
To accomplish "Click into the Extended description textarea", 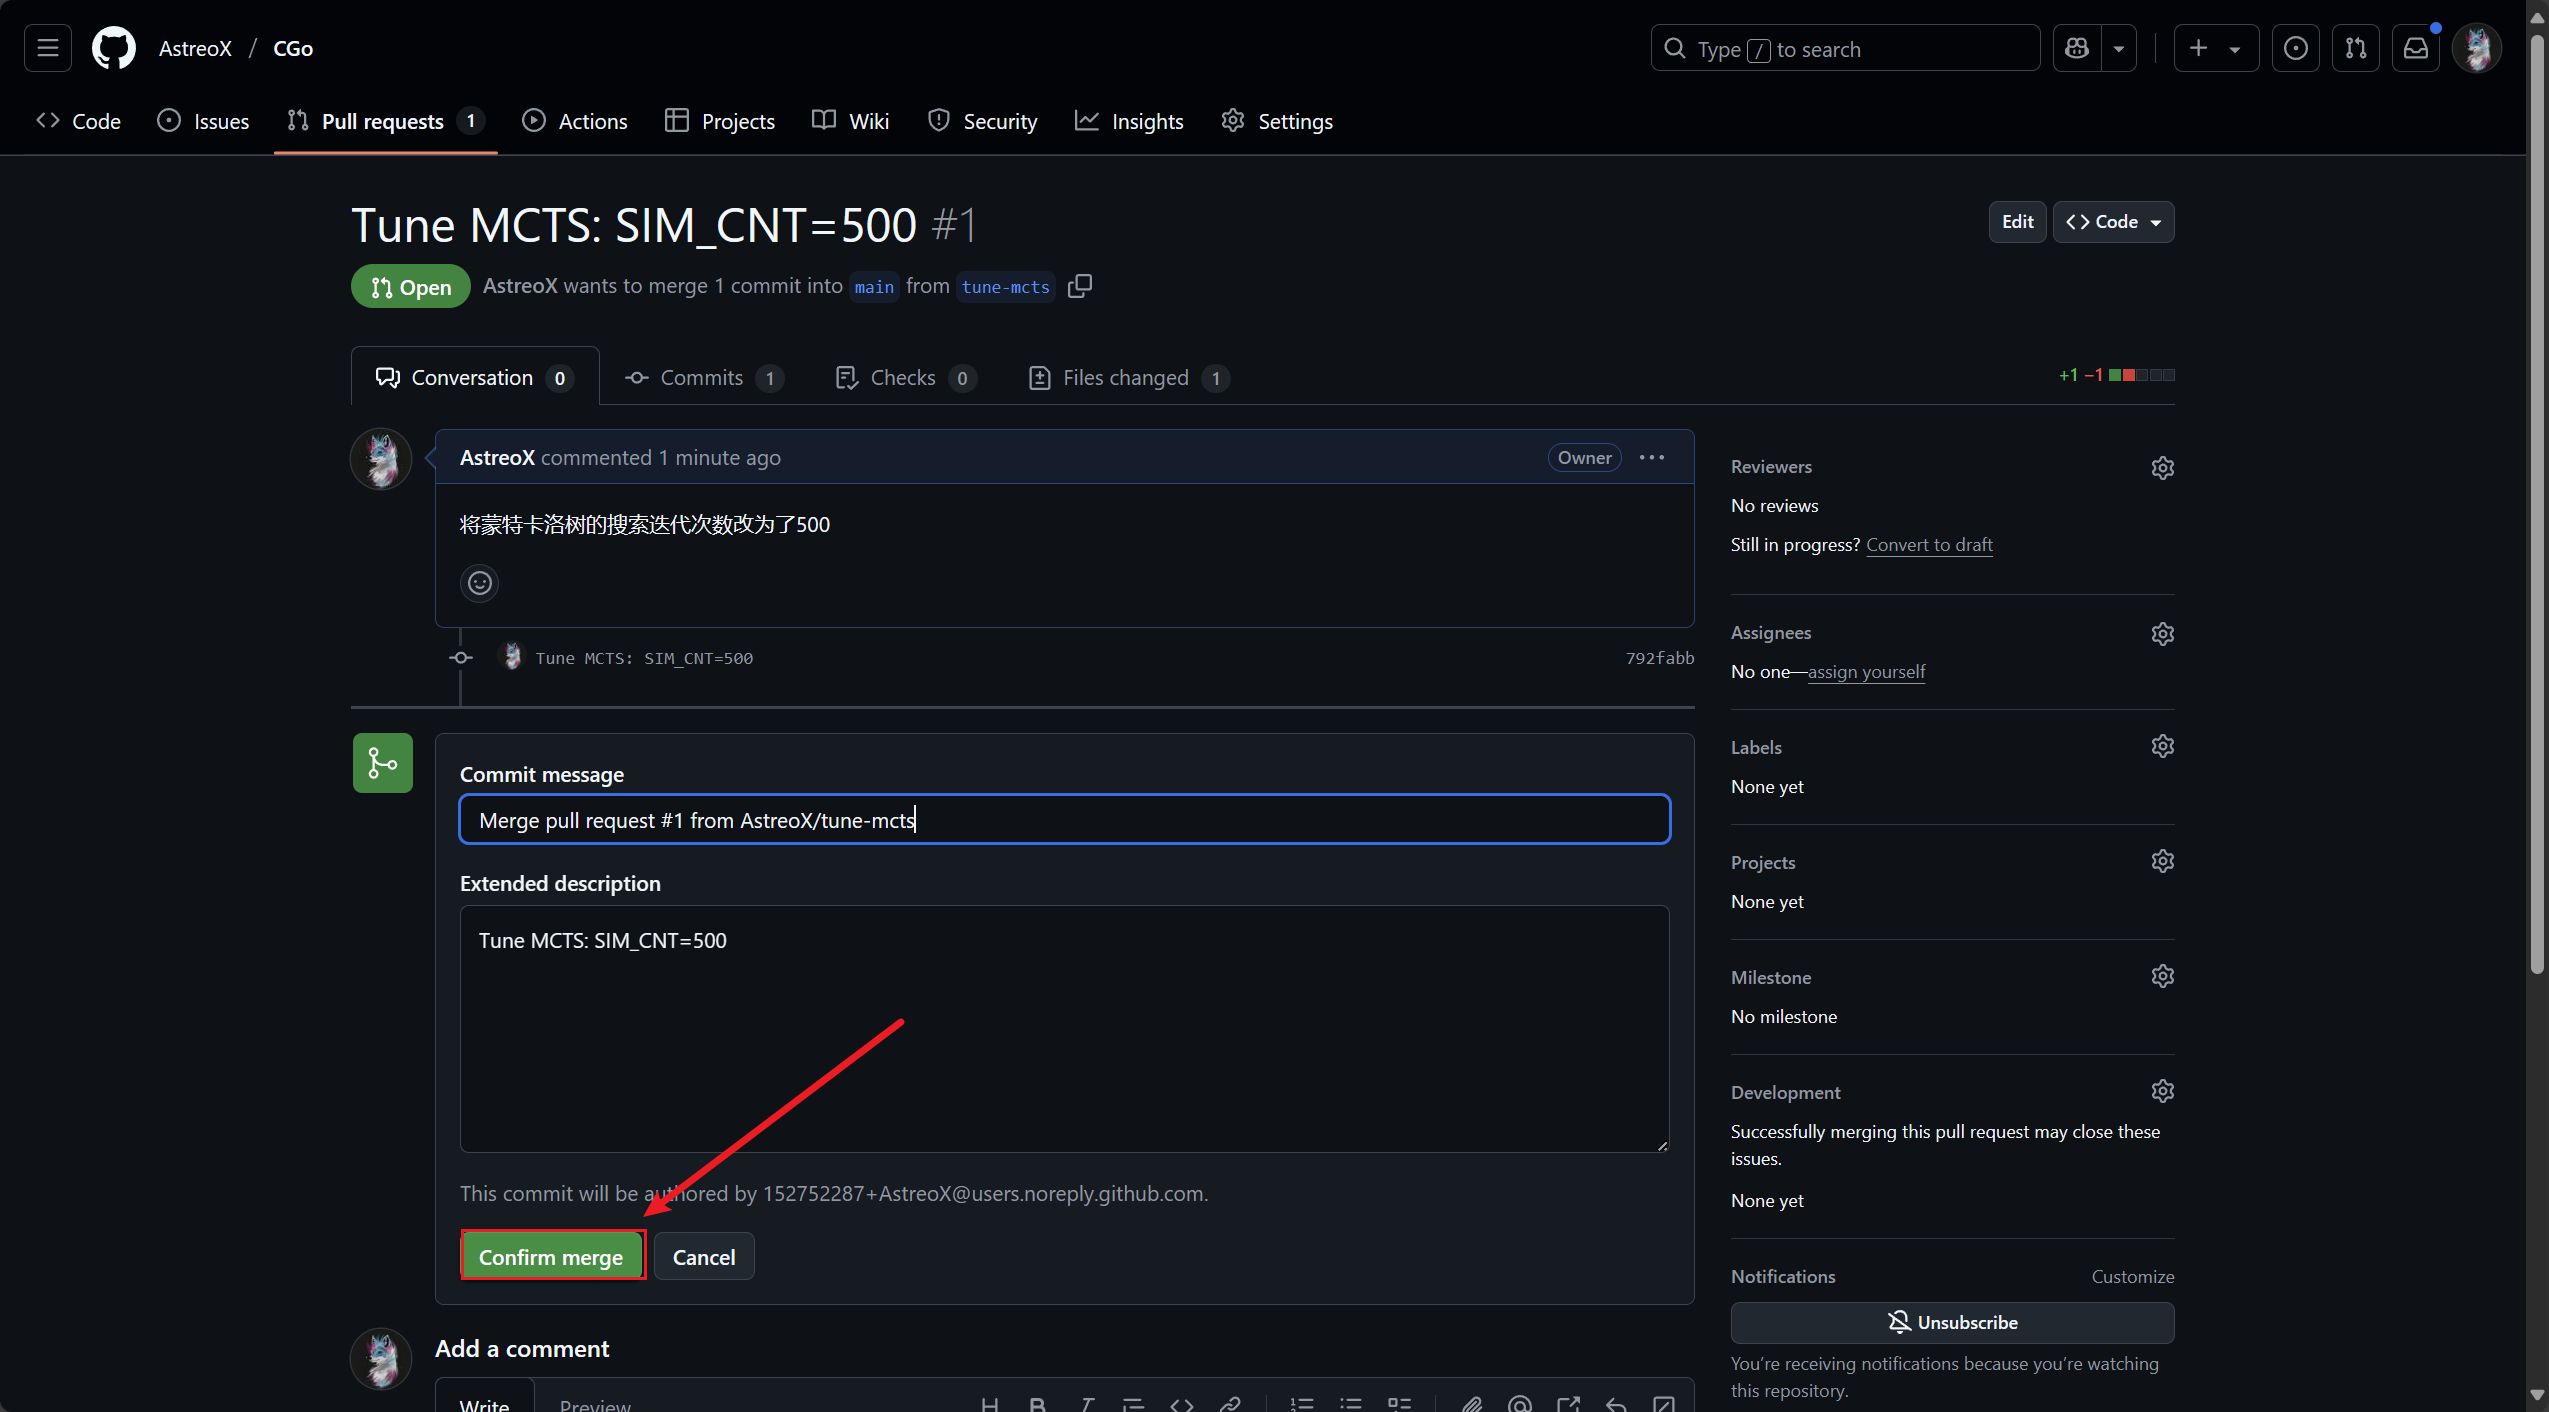I will [1064, 1028].
